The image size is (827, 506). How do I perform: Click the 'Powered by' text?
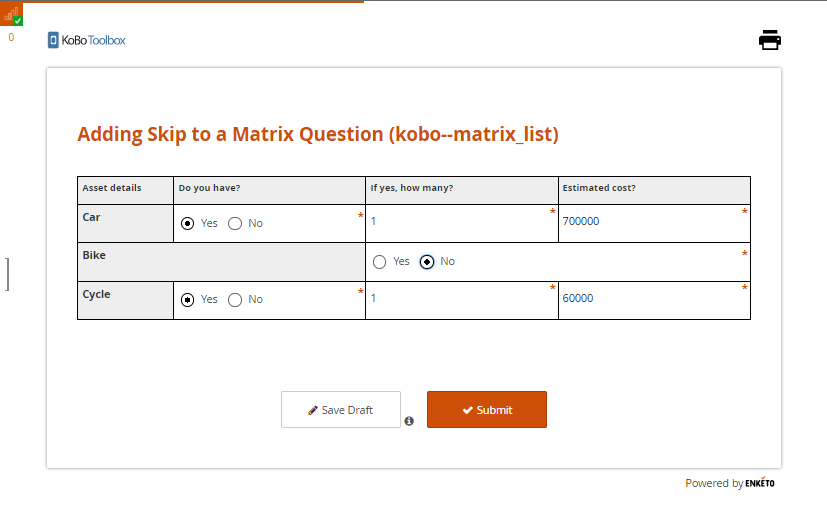(x=714, y=483)
